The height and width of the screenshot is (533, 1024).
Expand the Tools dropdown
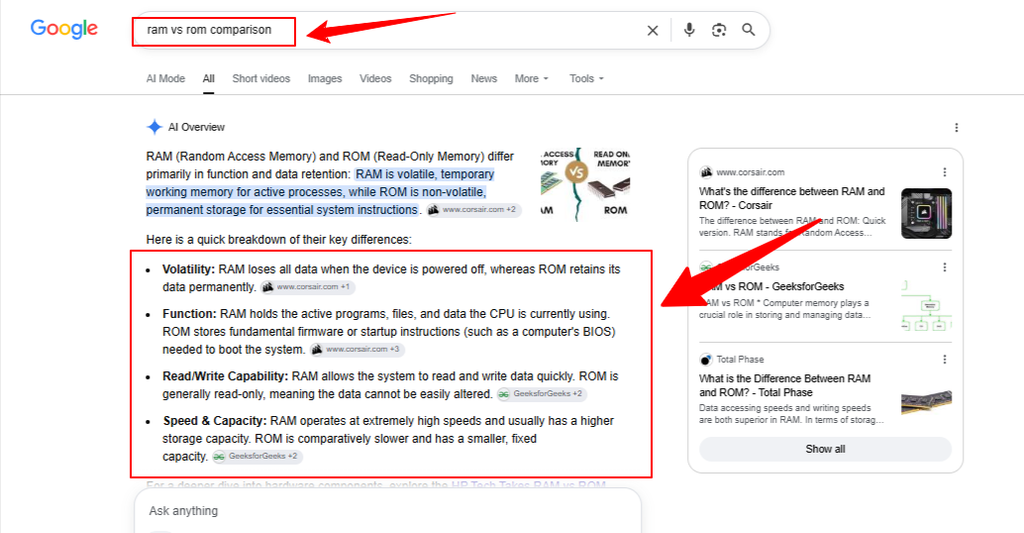click(586, 78)
